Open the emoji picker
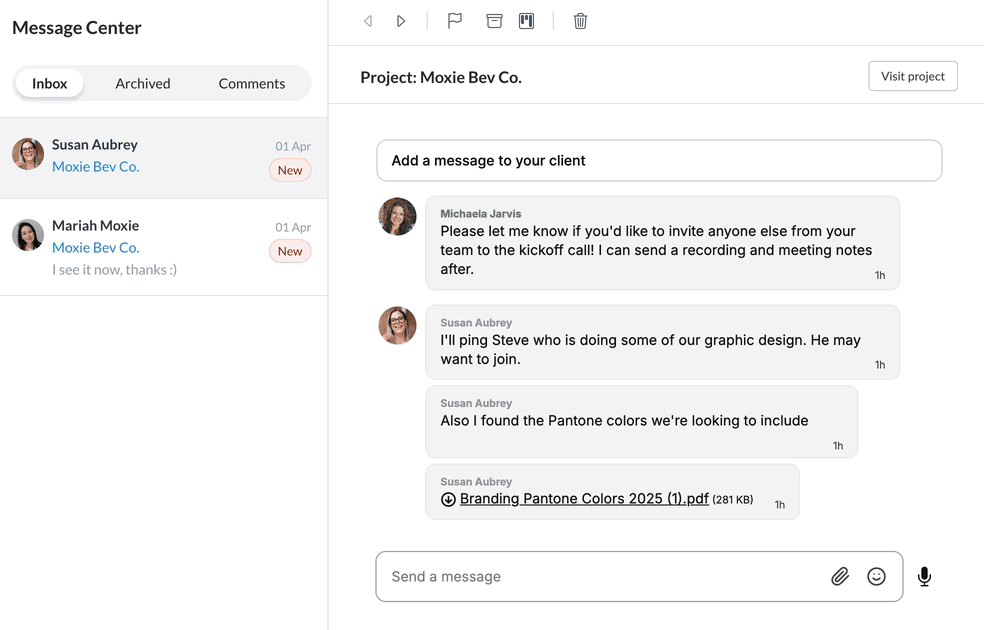 877,576
